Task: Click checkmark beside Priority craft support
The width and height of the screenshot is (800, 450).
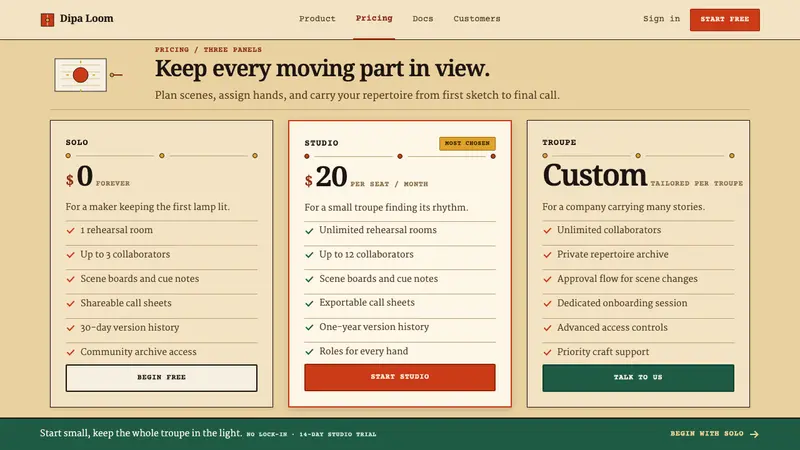Action: click(x=547, y=352)
